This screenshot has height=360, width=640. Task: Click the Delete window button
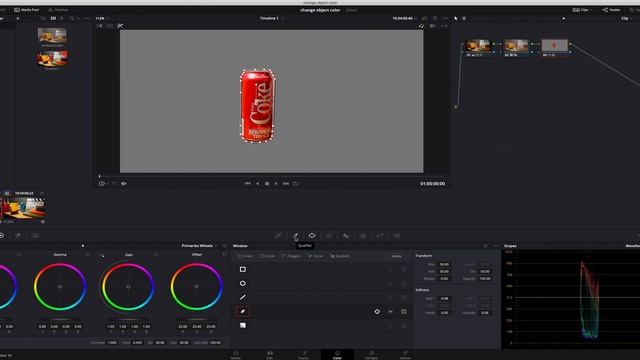click(397, 256)
